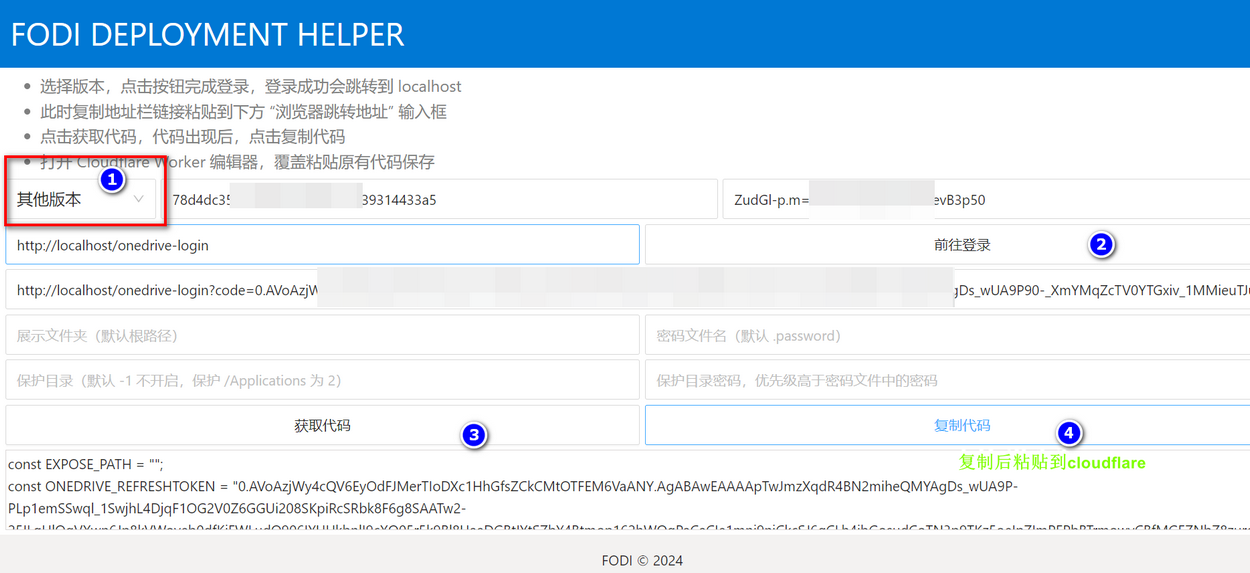The image size is (1250, 573).
Task: Click the 保护目录密码 protected directory password input
Action: tap(946, 380)
